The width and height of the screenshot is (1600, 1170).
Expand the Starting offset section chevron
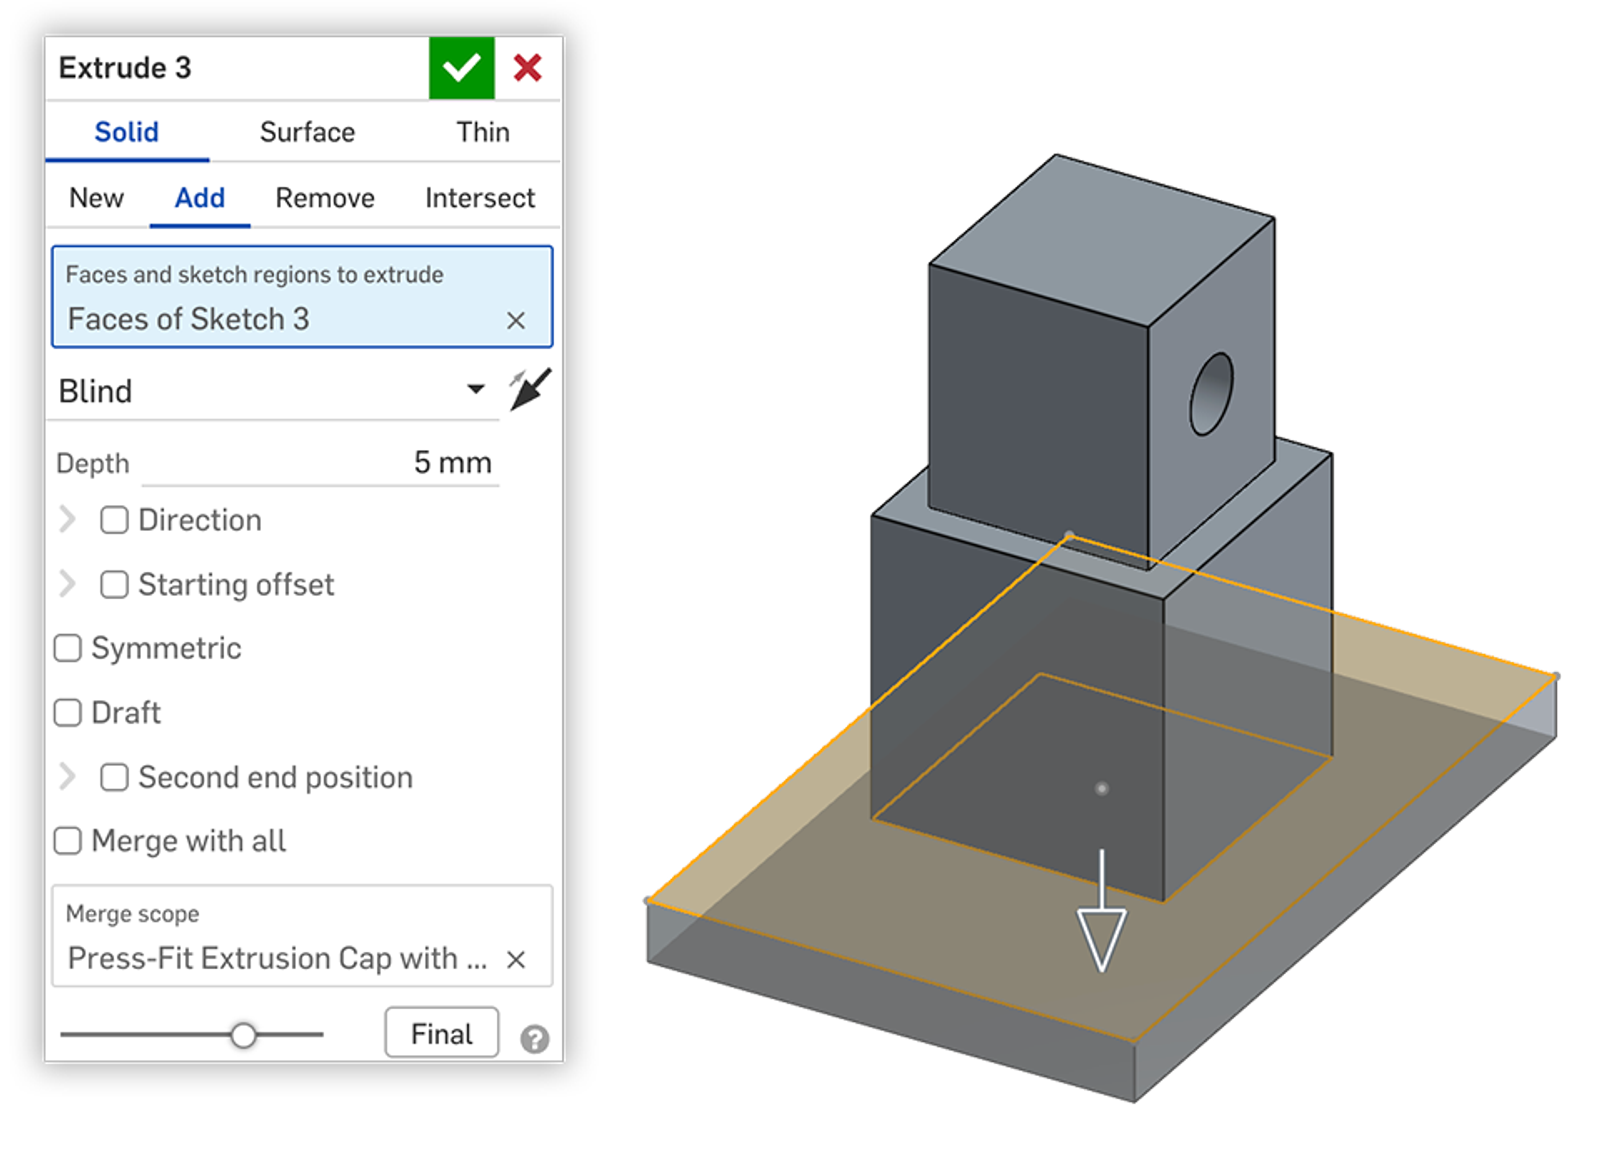67,584
